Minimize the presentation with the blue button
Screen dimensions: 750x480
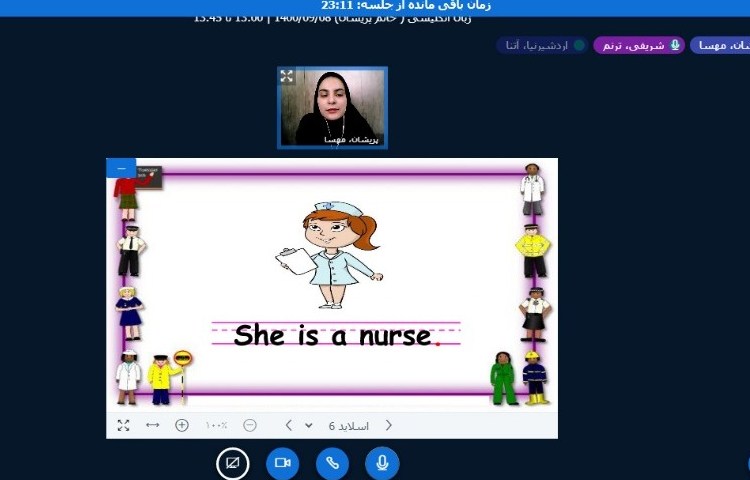tap(121, 168)
